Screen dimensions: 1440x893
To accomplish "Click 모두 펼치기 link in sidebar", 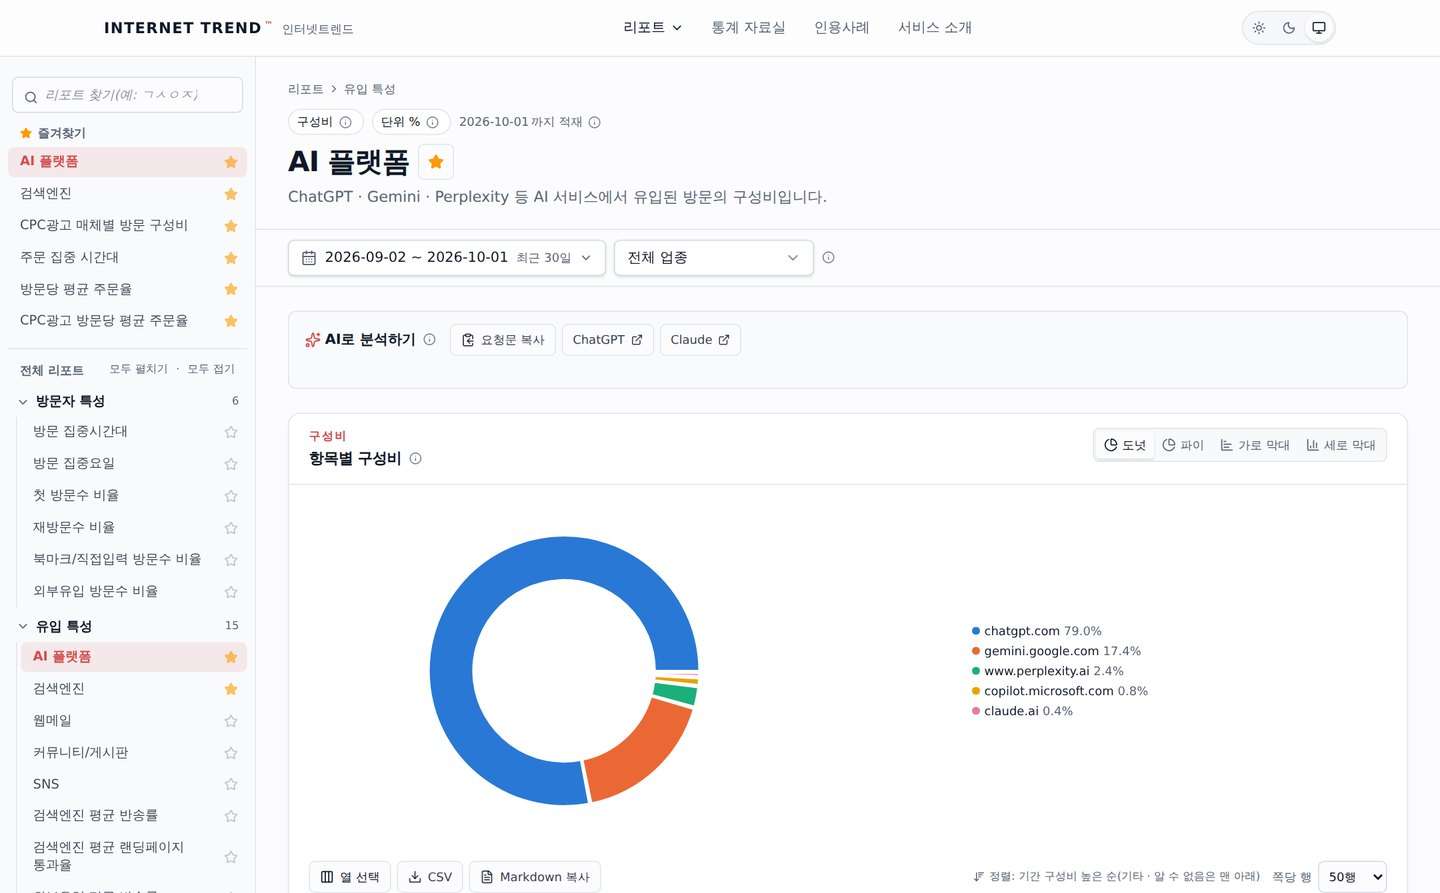I will pos(139,369).
